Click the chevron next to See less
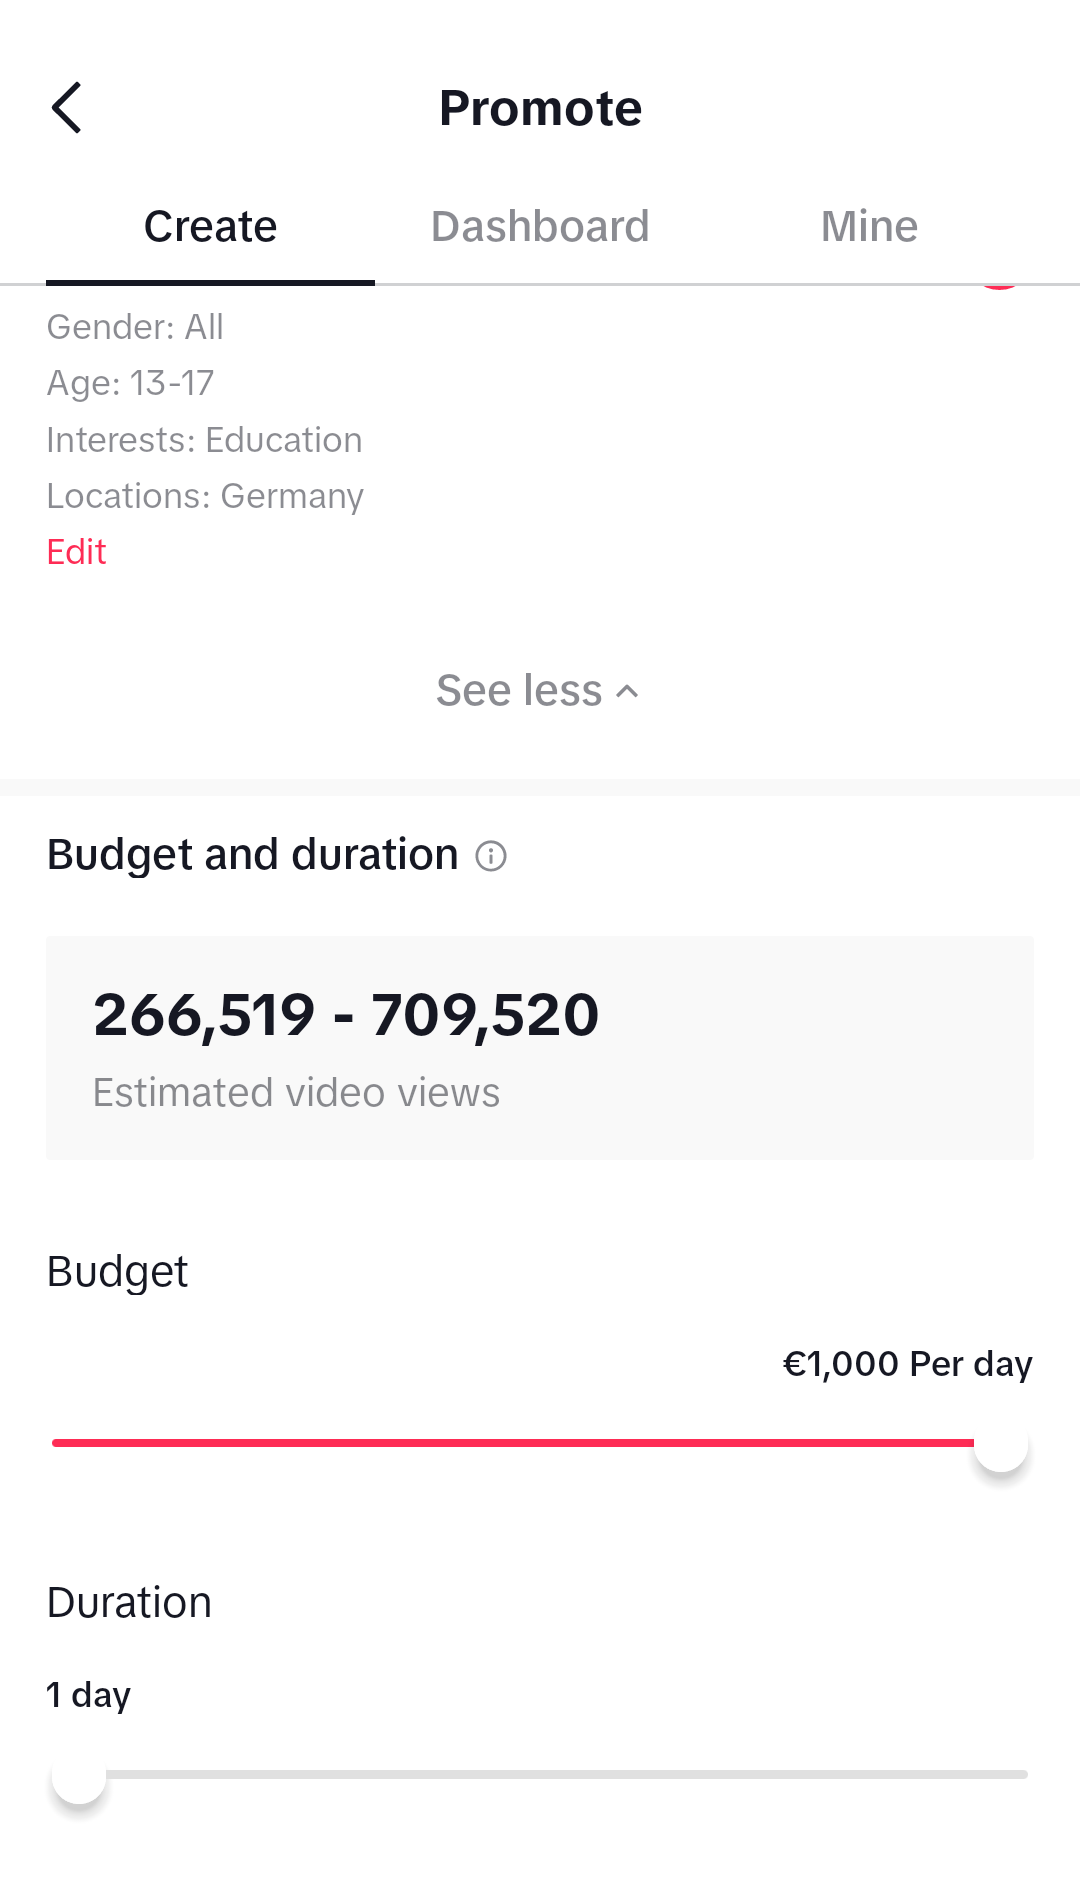The image size is (1080, 1881). tap(628, 691)
